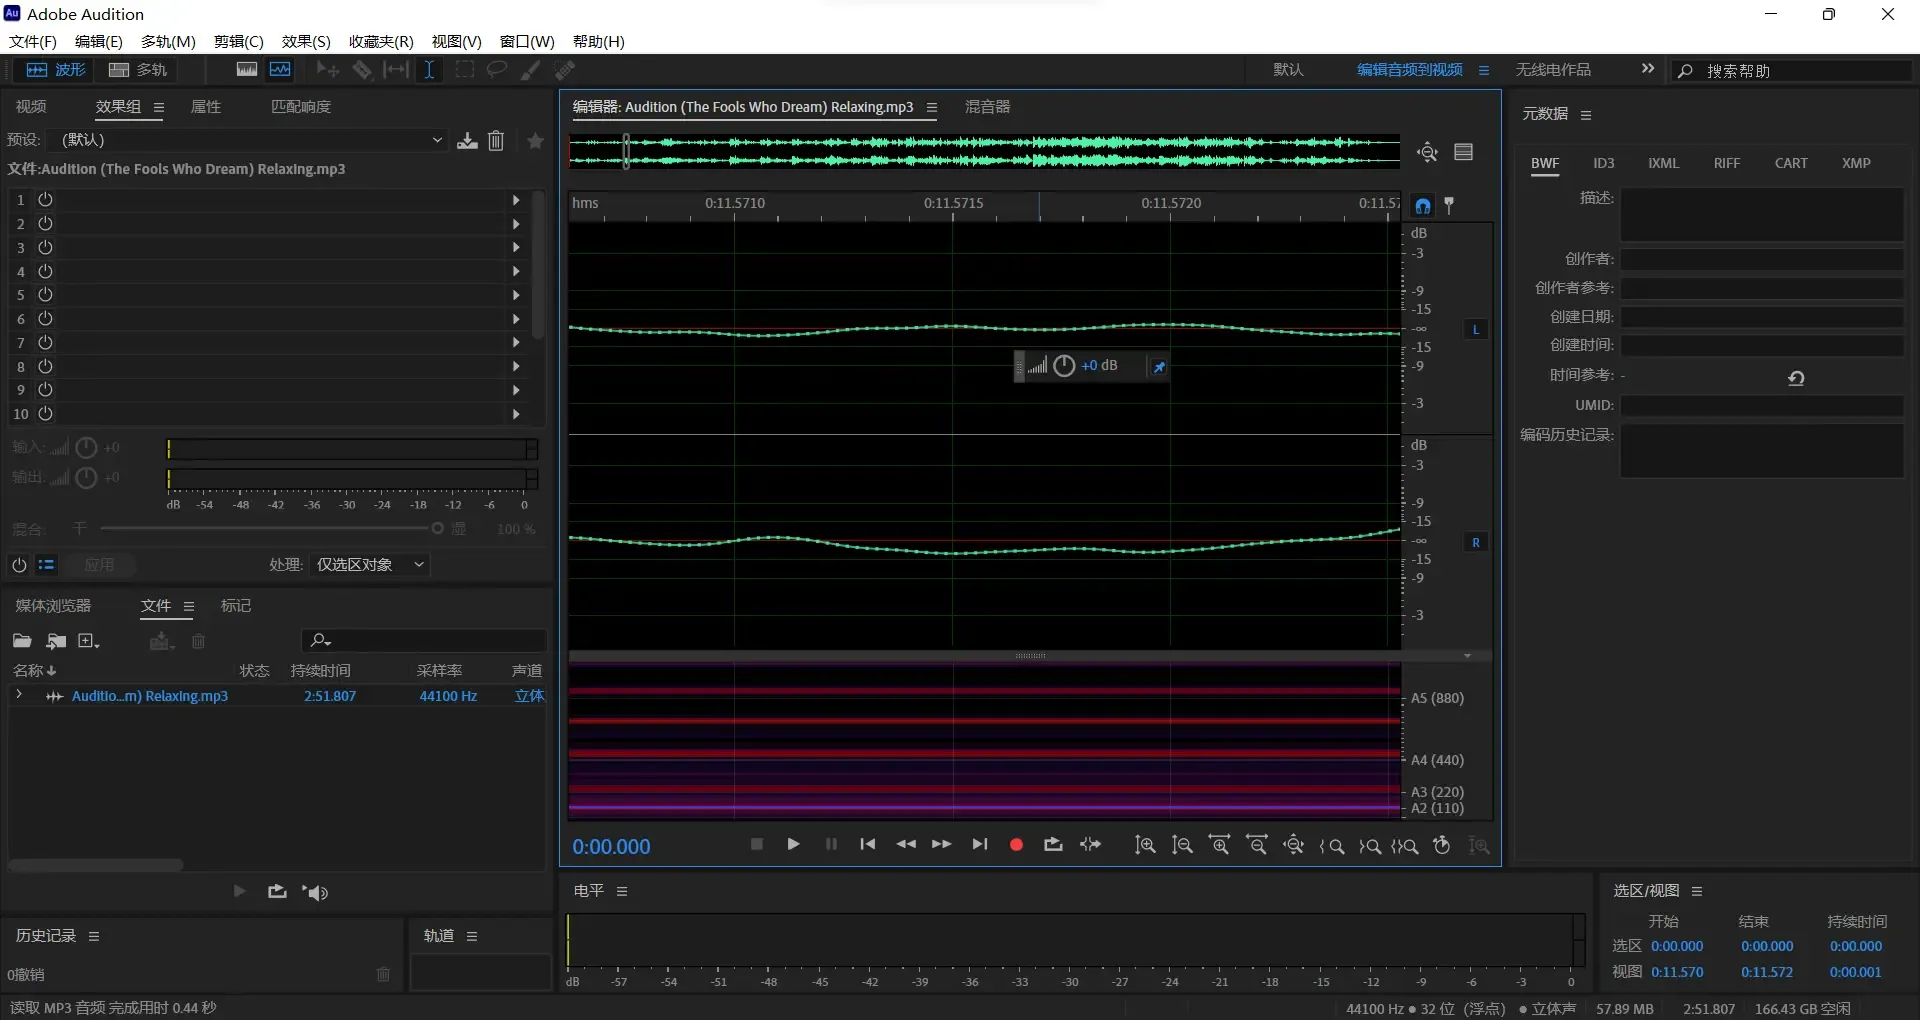1920x1020 pixels.
Task: Stop playback in the editor transport
Action: [x=757, y=845]
